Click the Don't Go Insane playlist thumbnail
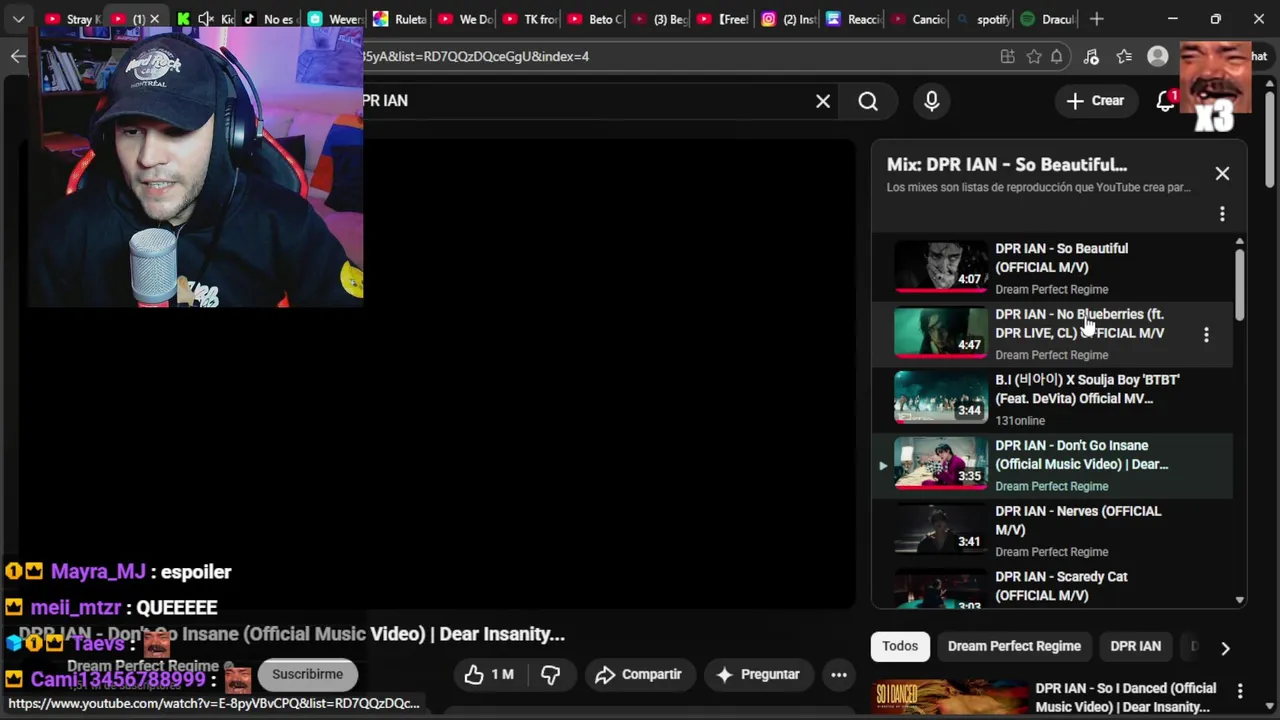Screen dimensions: 1280x720 pyautogui.click(x=940, y=465)
